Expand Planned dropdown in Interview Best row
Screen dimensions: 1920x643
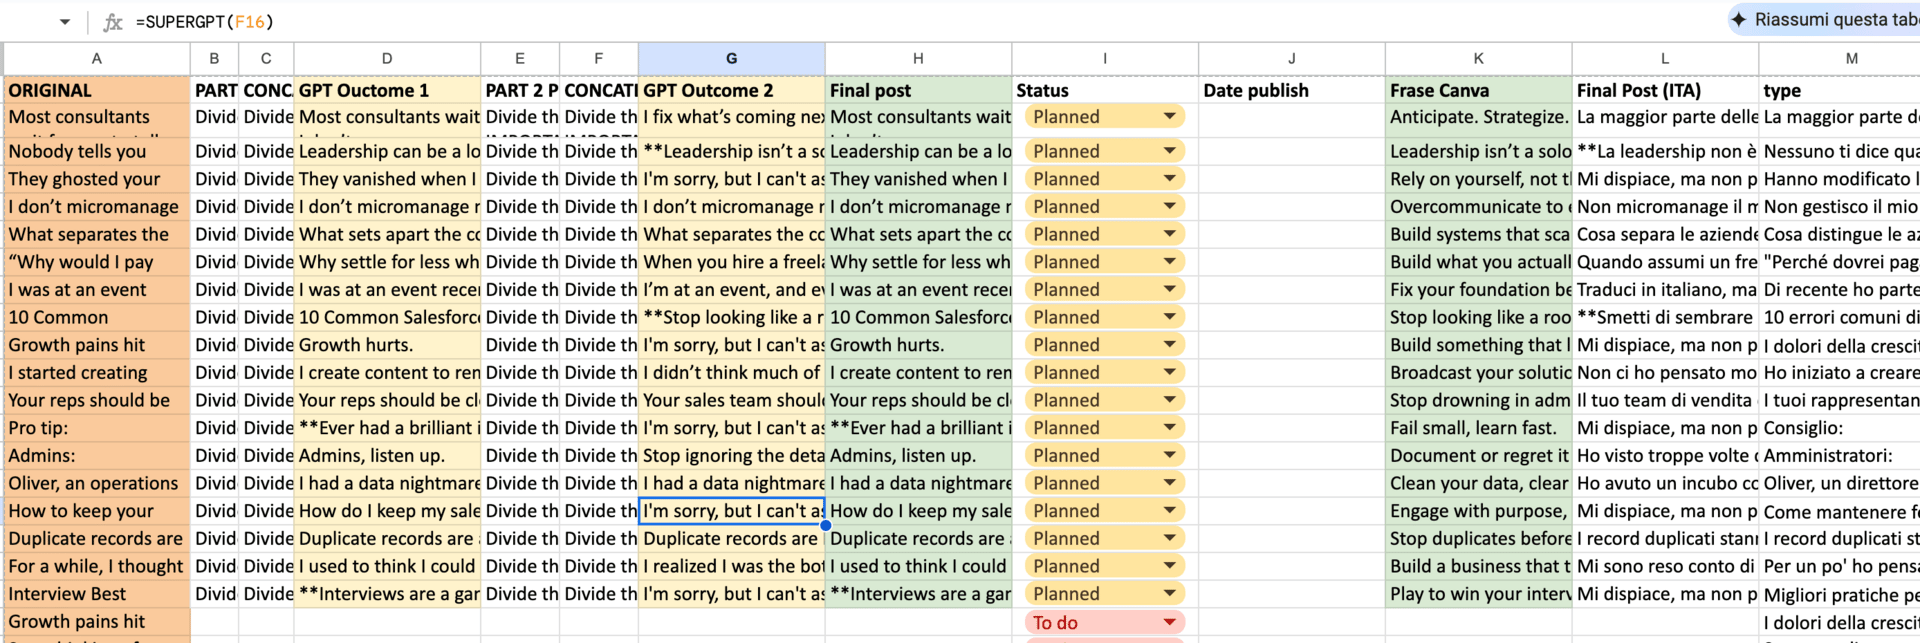[1169, 594]
